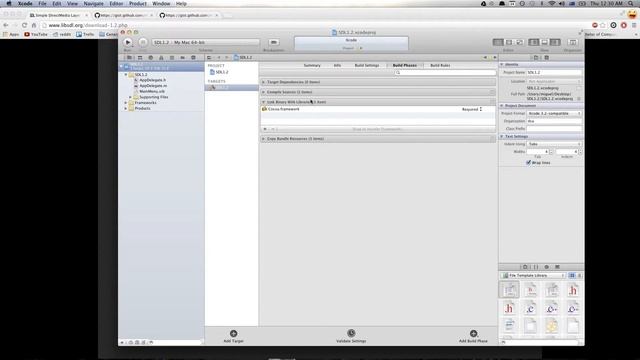Open the Code Snippet library icon
640x360 pixels.
(536, 267)
